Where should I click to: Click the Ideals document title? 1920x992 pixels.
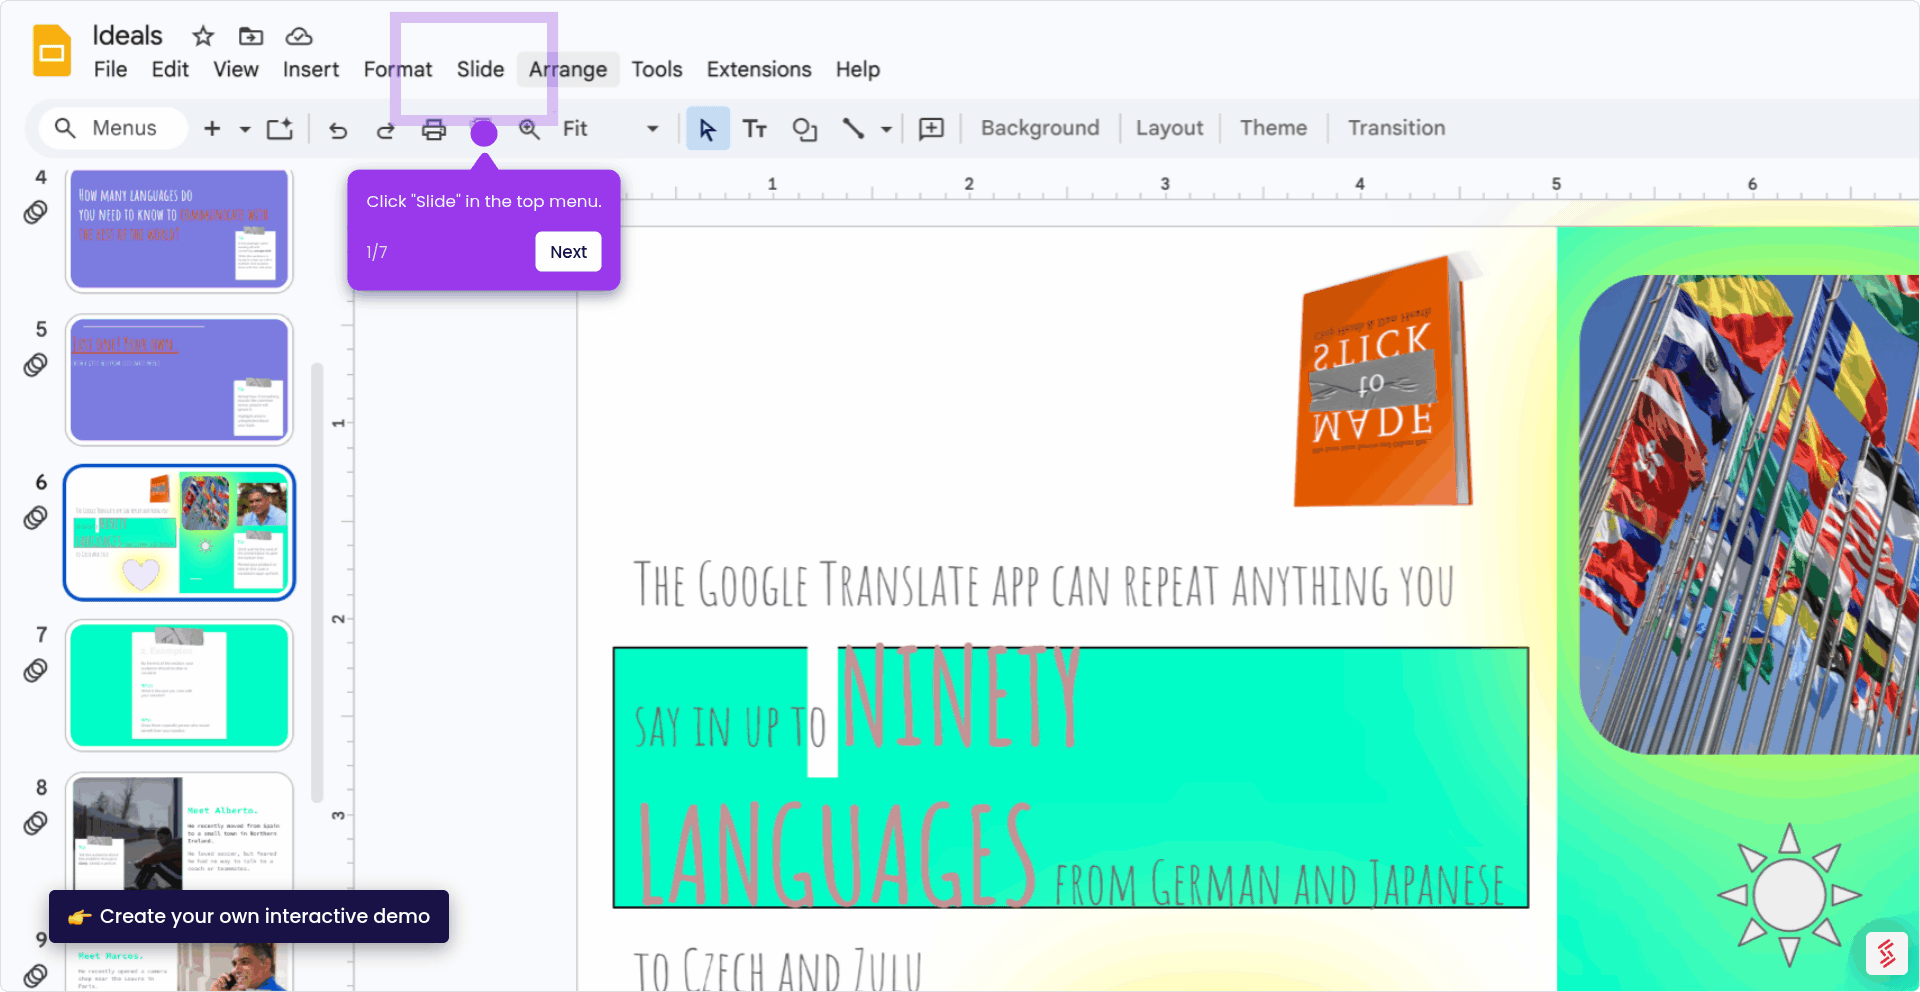tap(127, 36)
